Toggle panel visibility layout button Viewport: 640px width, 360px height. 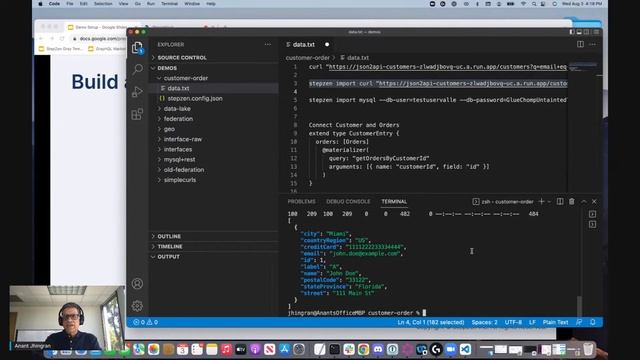579,32
